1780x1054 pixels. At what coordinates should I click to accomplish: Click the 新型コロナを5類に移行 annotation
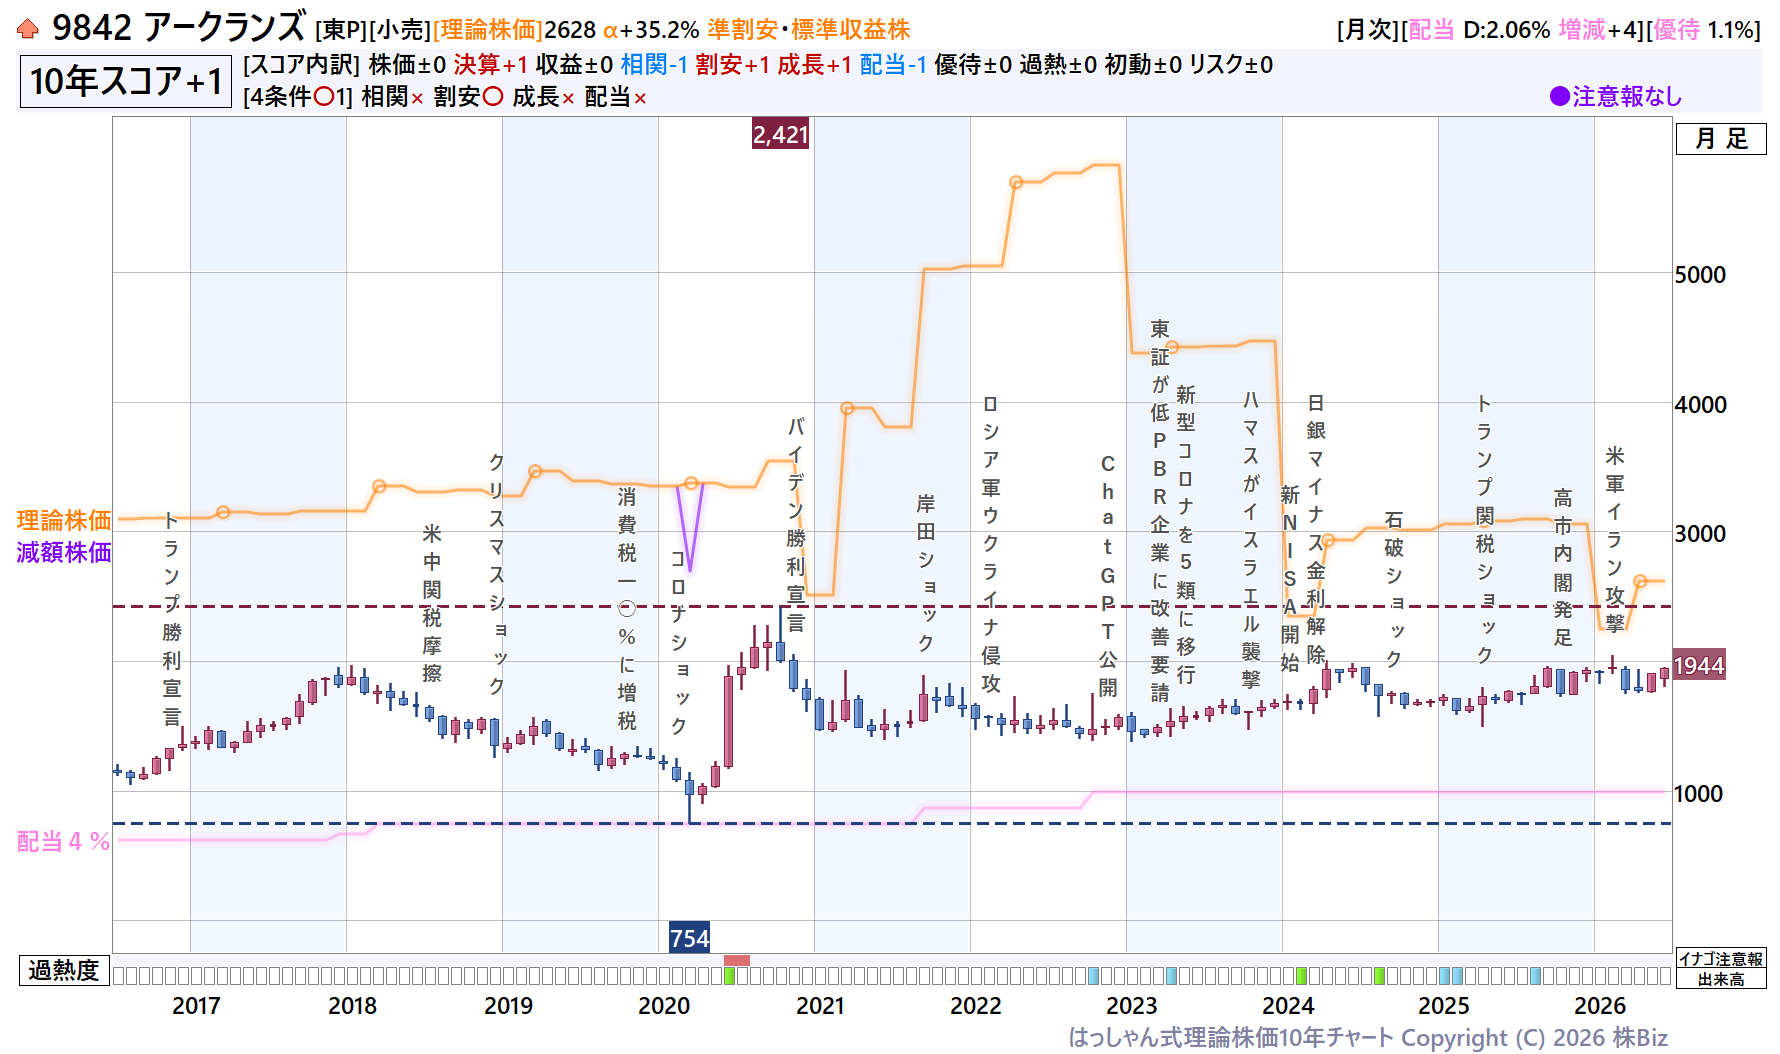1186,535
